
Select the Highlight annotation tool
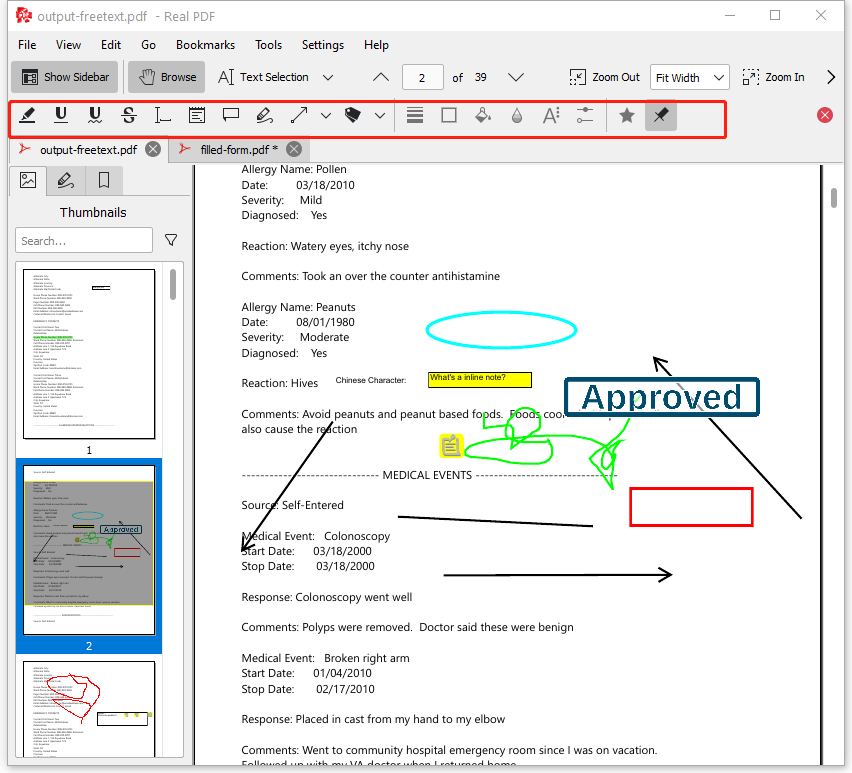28,116
